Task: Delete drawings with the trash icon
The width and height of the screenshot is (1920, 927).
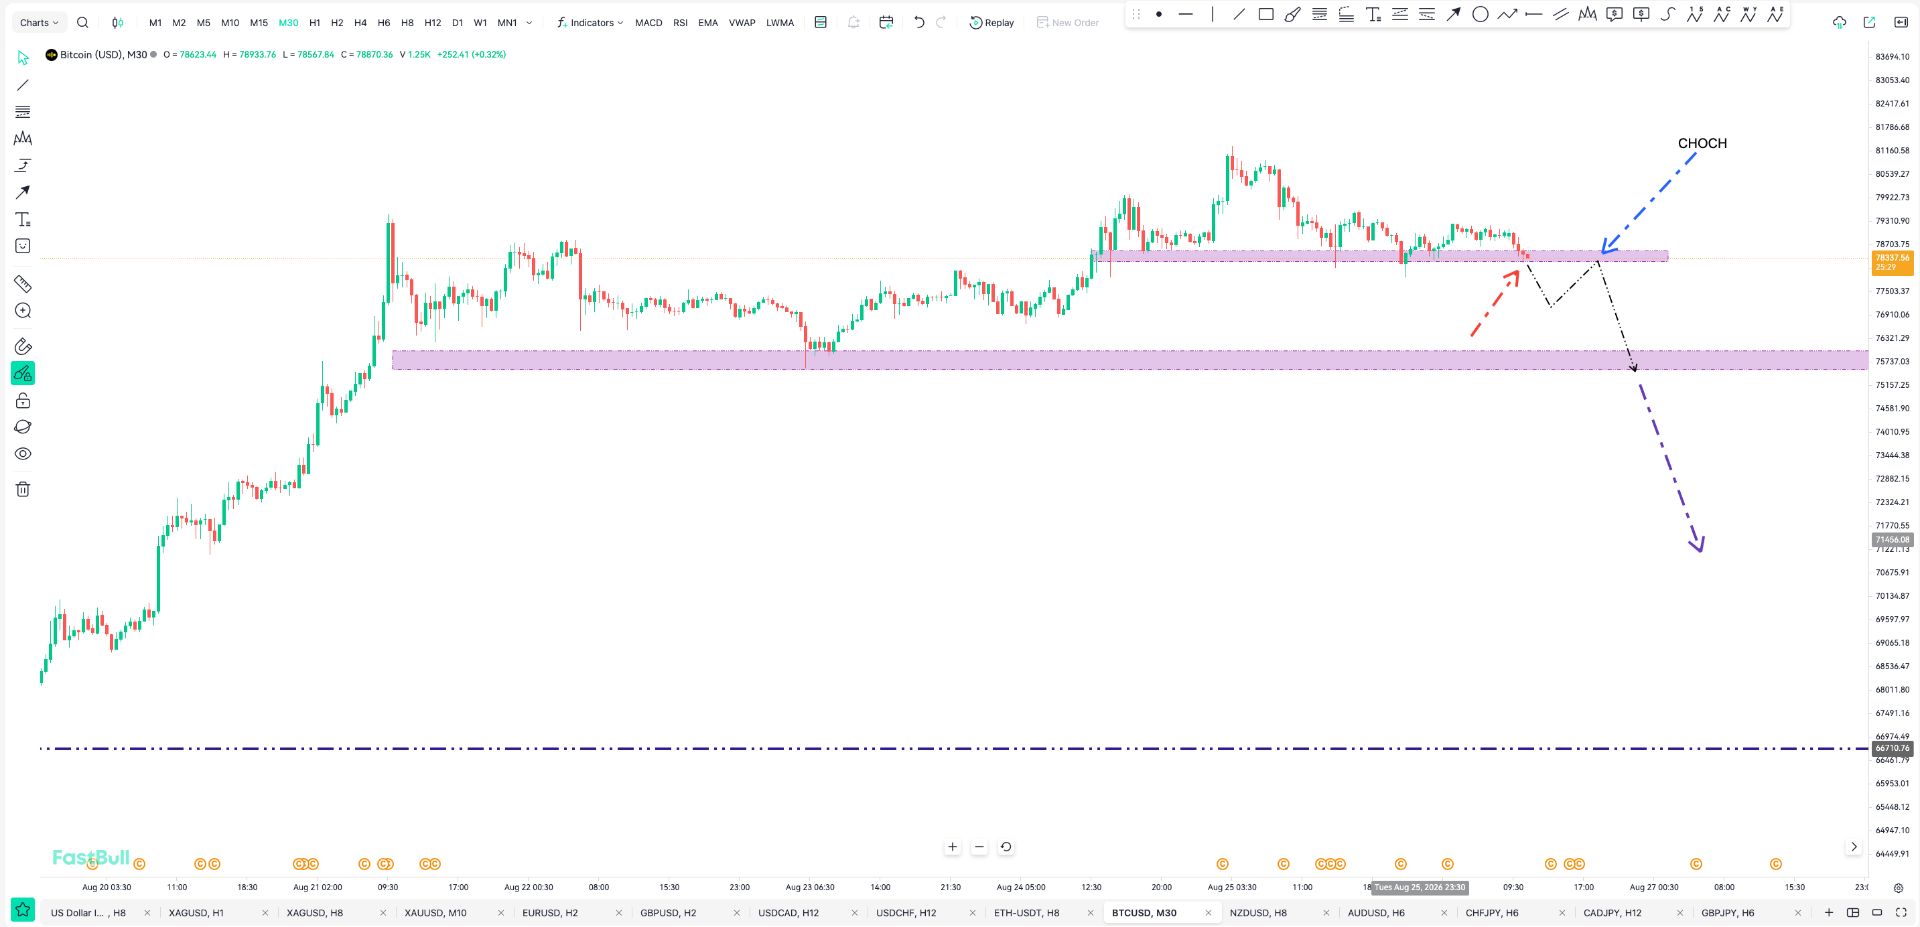Action: pyautogui.click(x=23, y=489)
